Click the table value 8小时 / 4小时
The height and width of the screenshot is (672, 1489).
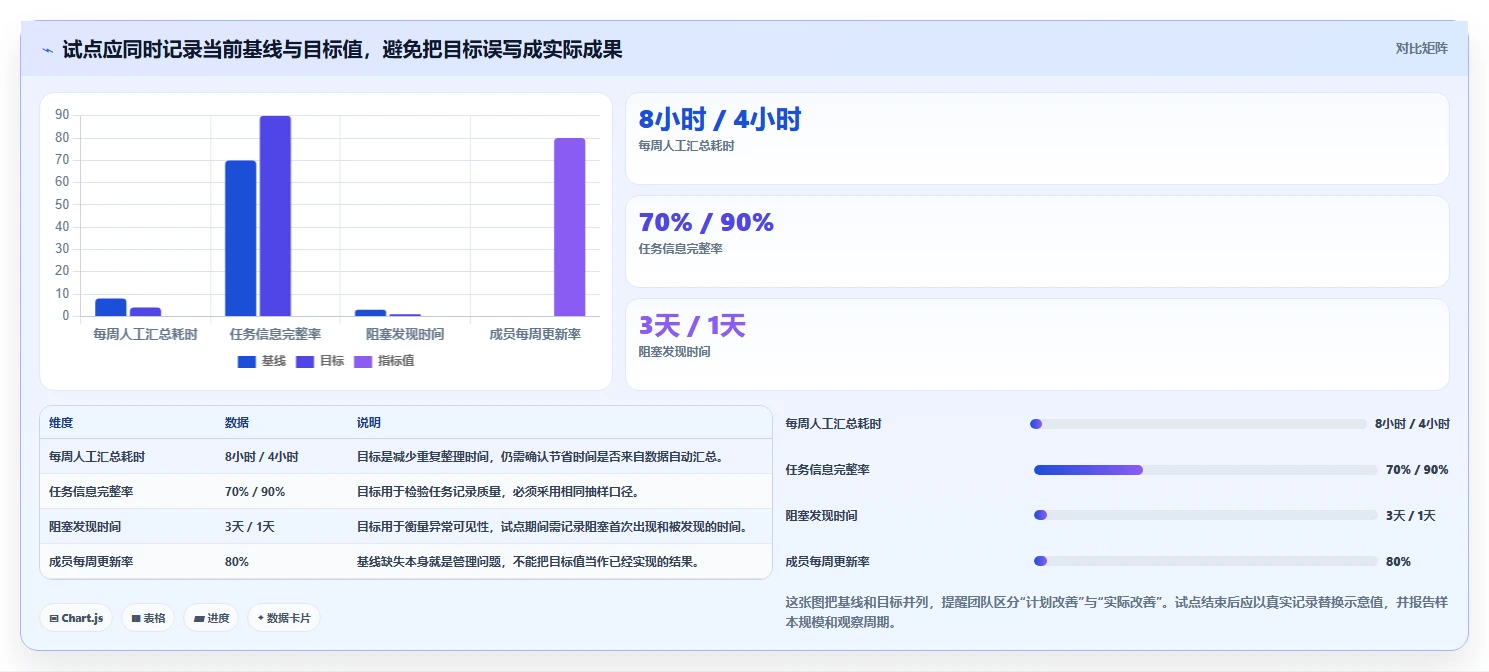262,457
